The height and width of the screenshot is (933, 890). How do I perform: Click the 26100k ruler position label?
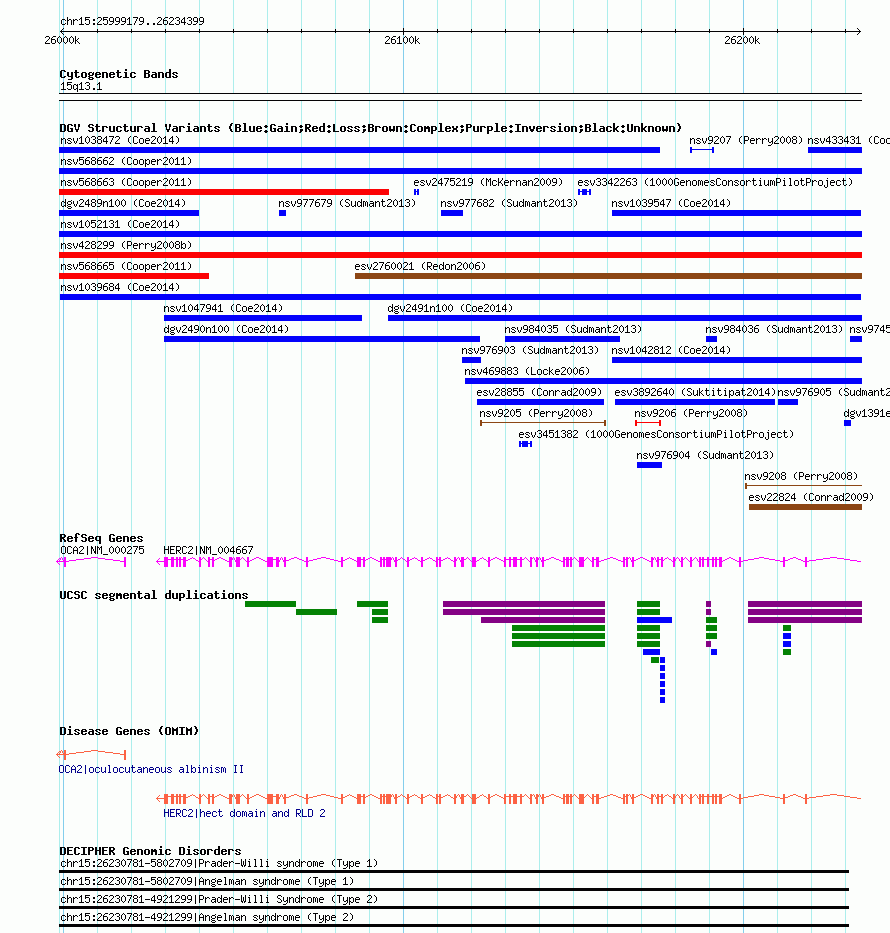(x=402, y=40)
